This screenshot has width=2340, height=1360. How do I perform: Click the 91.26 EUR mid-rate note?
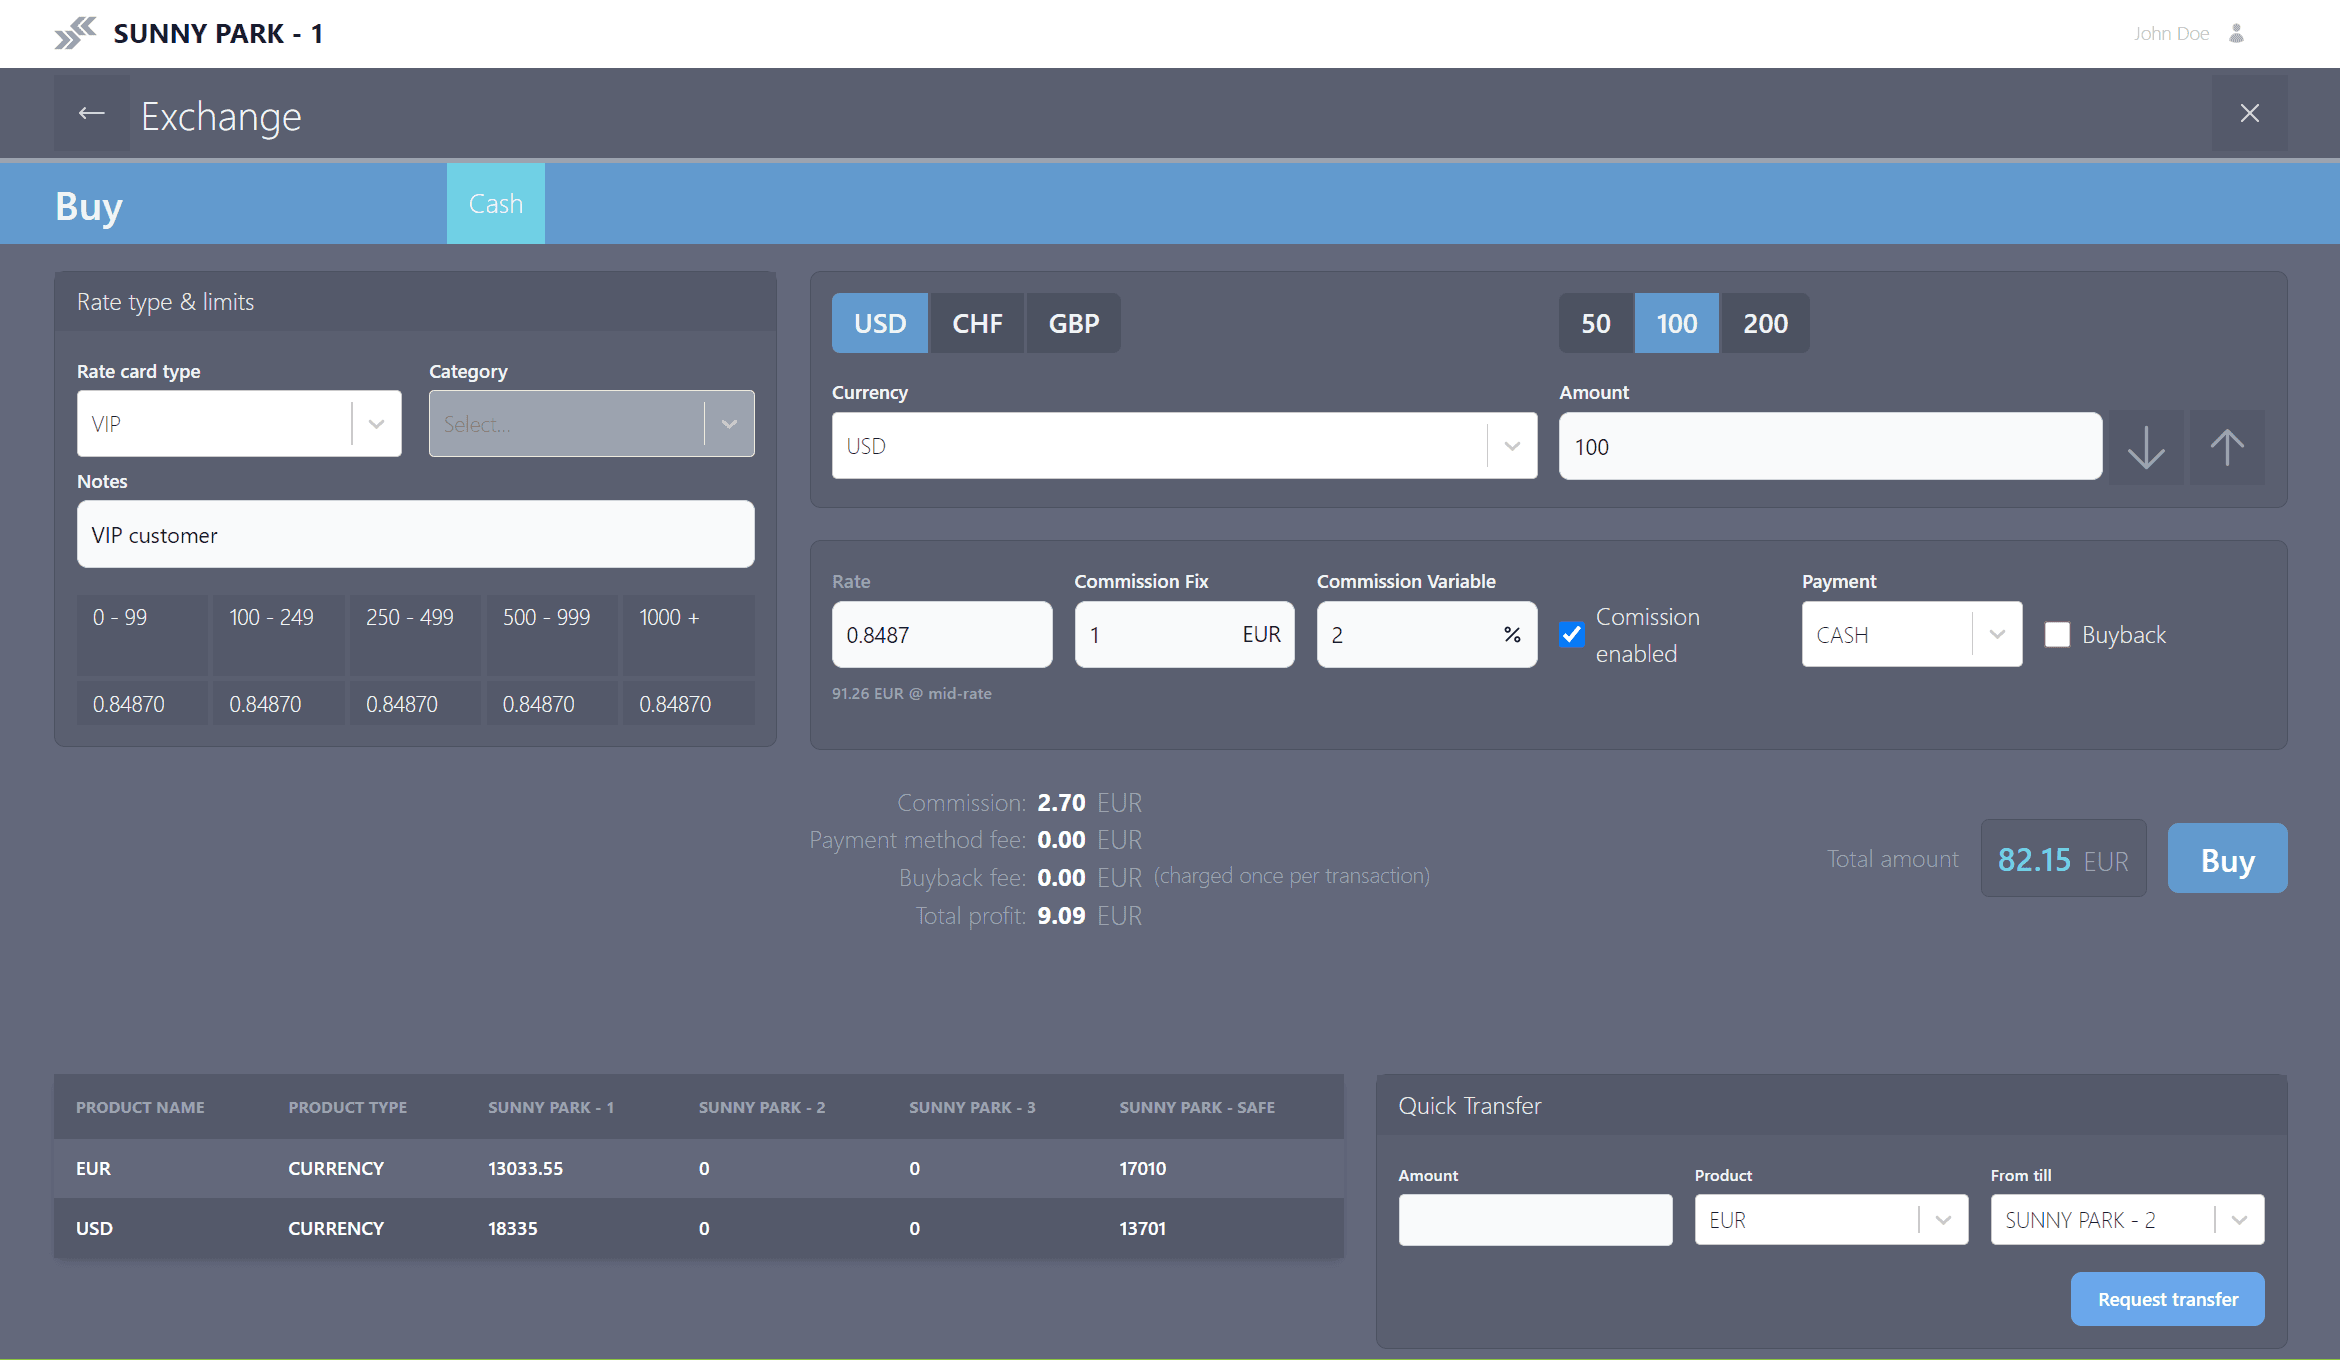912,693
